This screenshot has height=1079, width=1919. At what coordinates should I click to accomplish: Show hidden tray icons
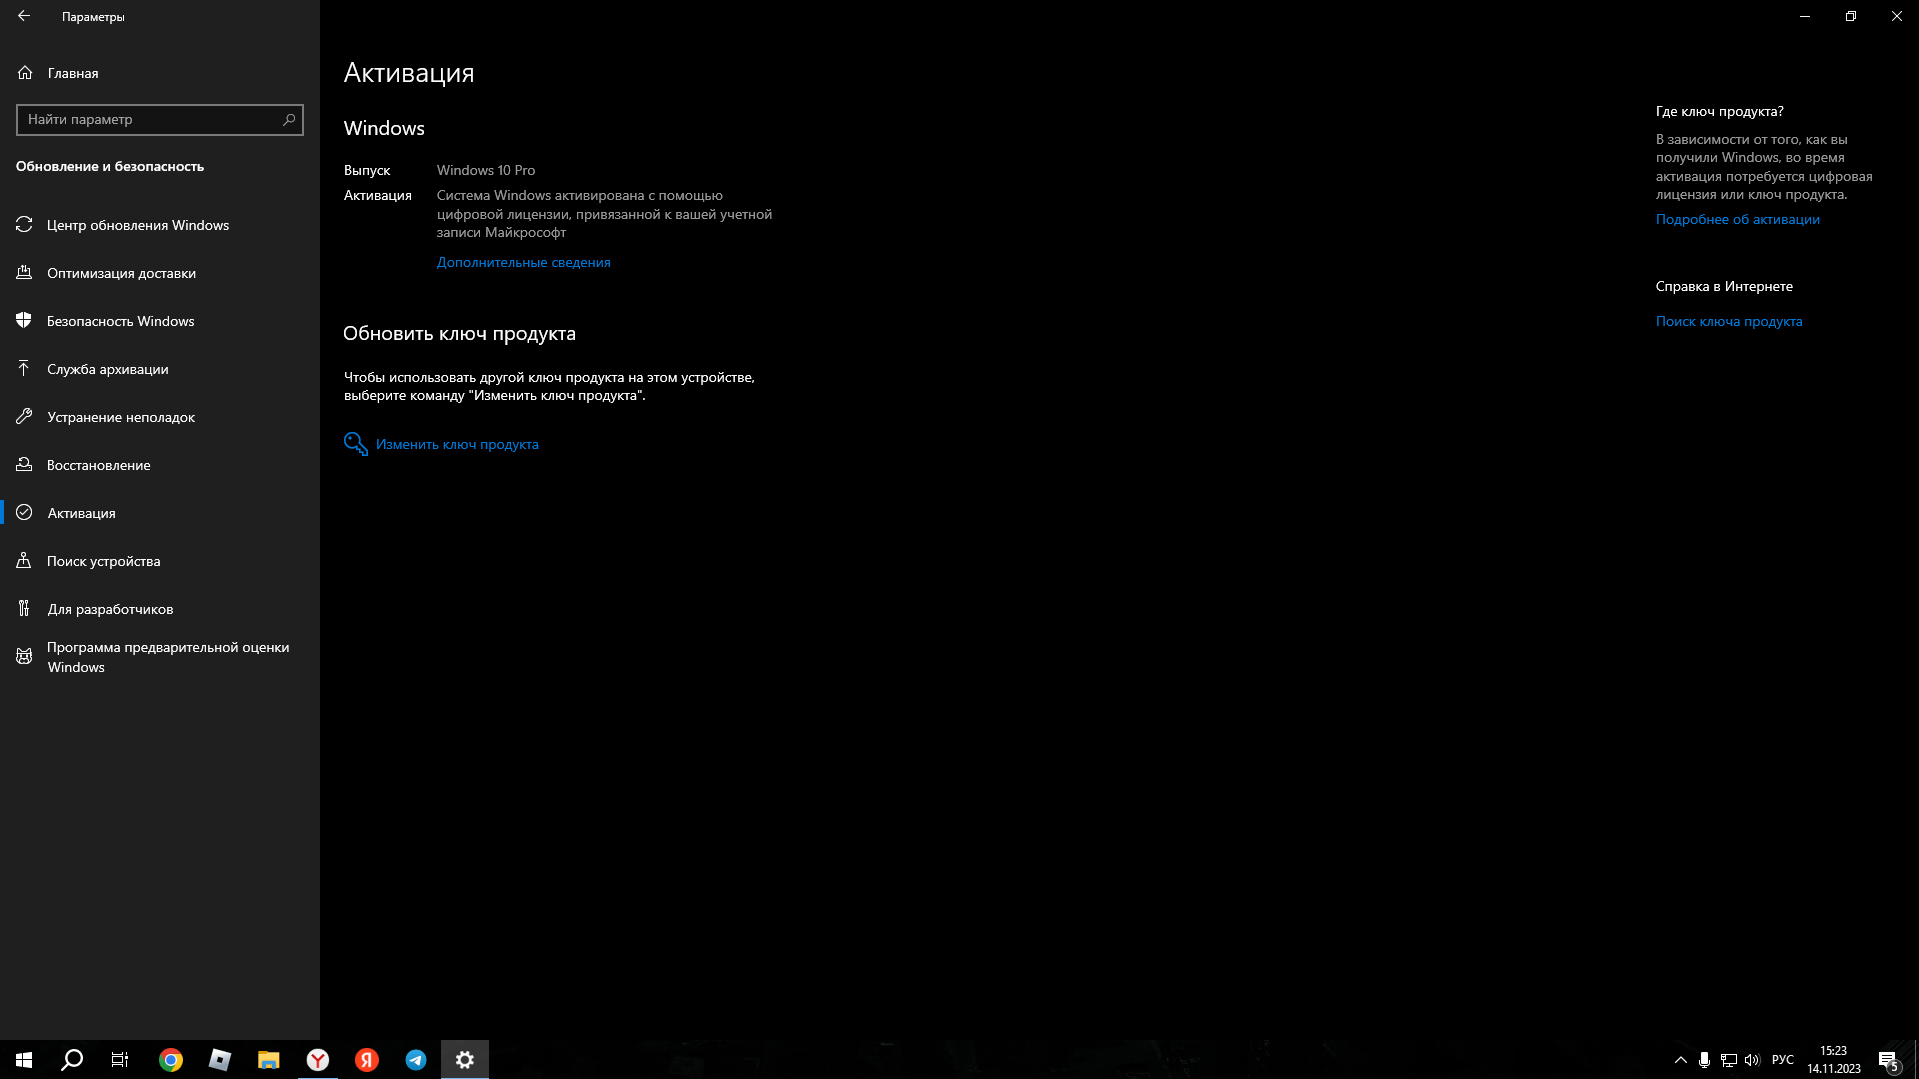(1680, 1060)
